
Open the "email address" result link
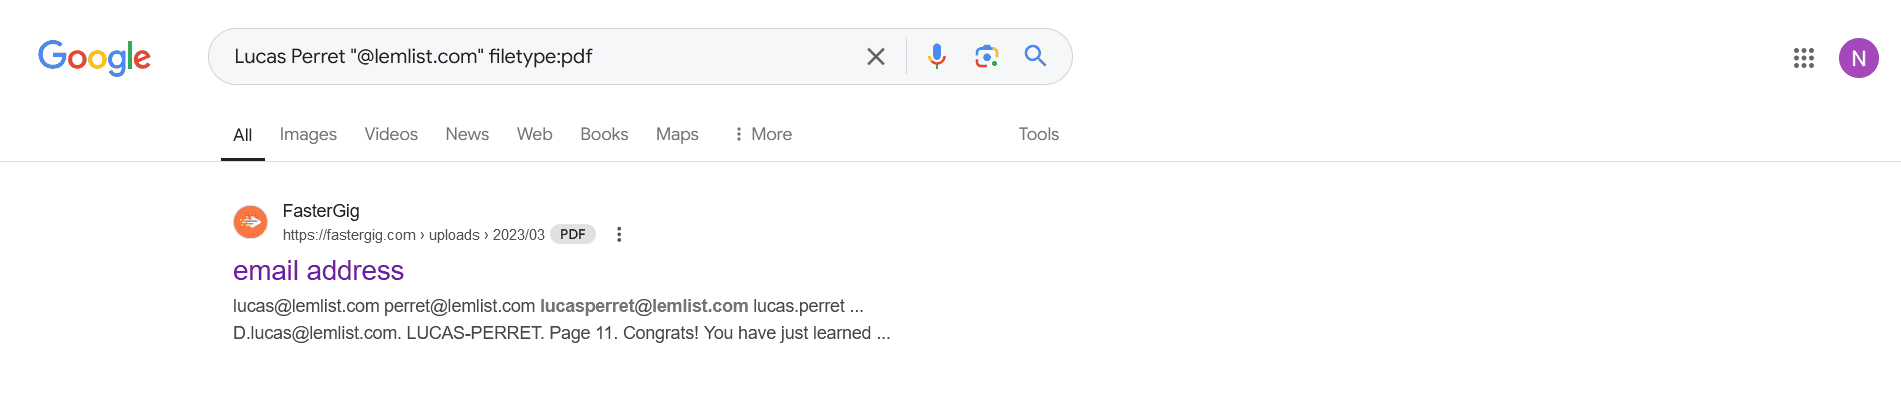coord(318,271)
